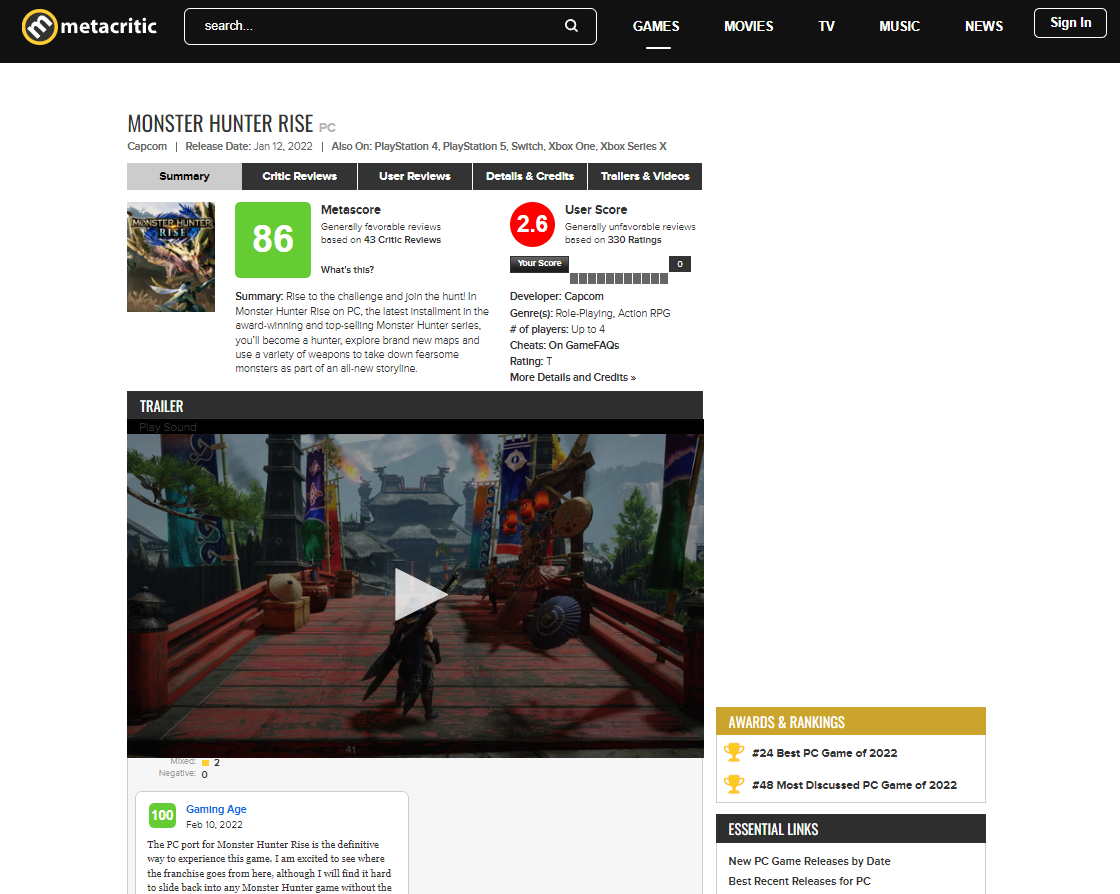Screen dimensions: 1120x894
Task: Click the Capcom publisher link under title
Action: pos(147,146)
